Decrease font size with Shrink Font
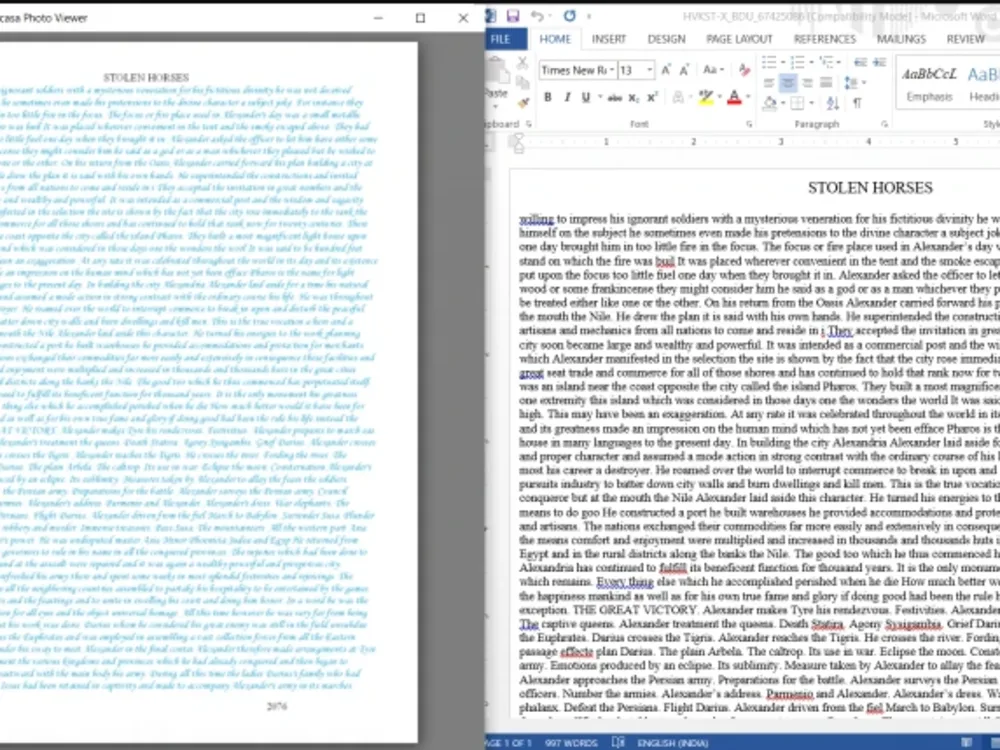The width and height of the screenshot is (1000, 750). [x=684, y=70]
